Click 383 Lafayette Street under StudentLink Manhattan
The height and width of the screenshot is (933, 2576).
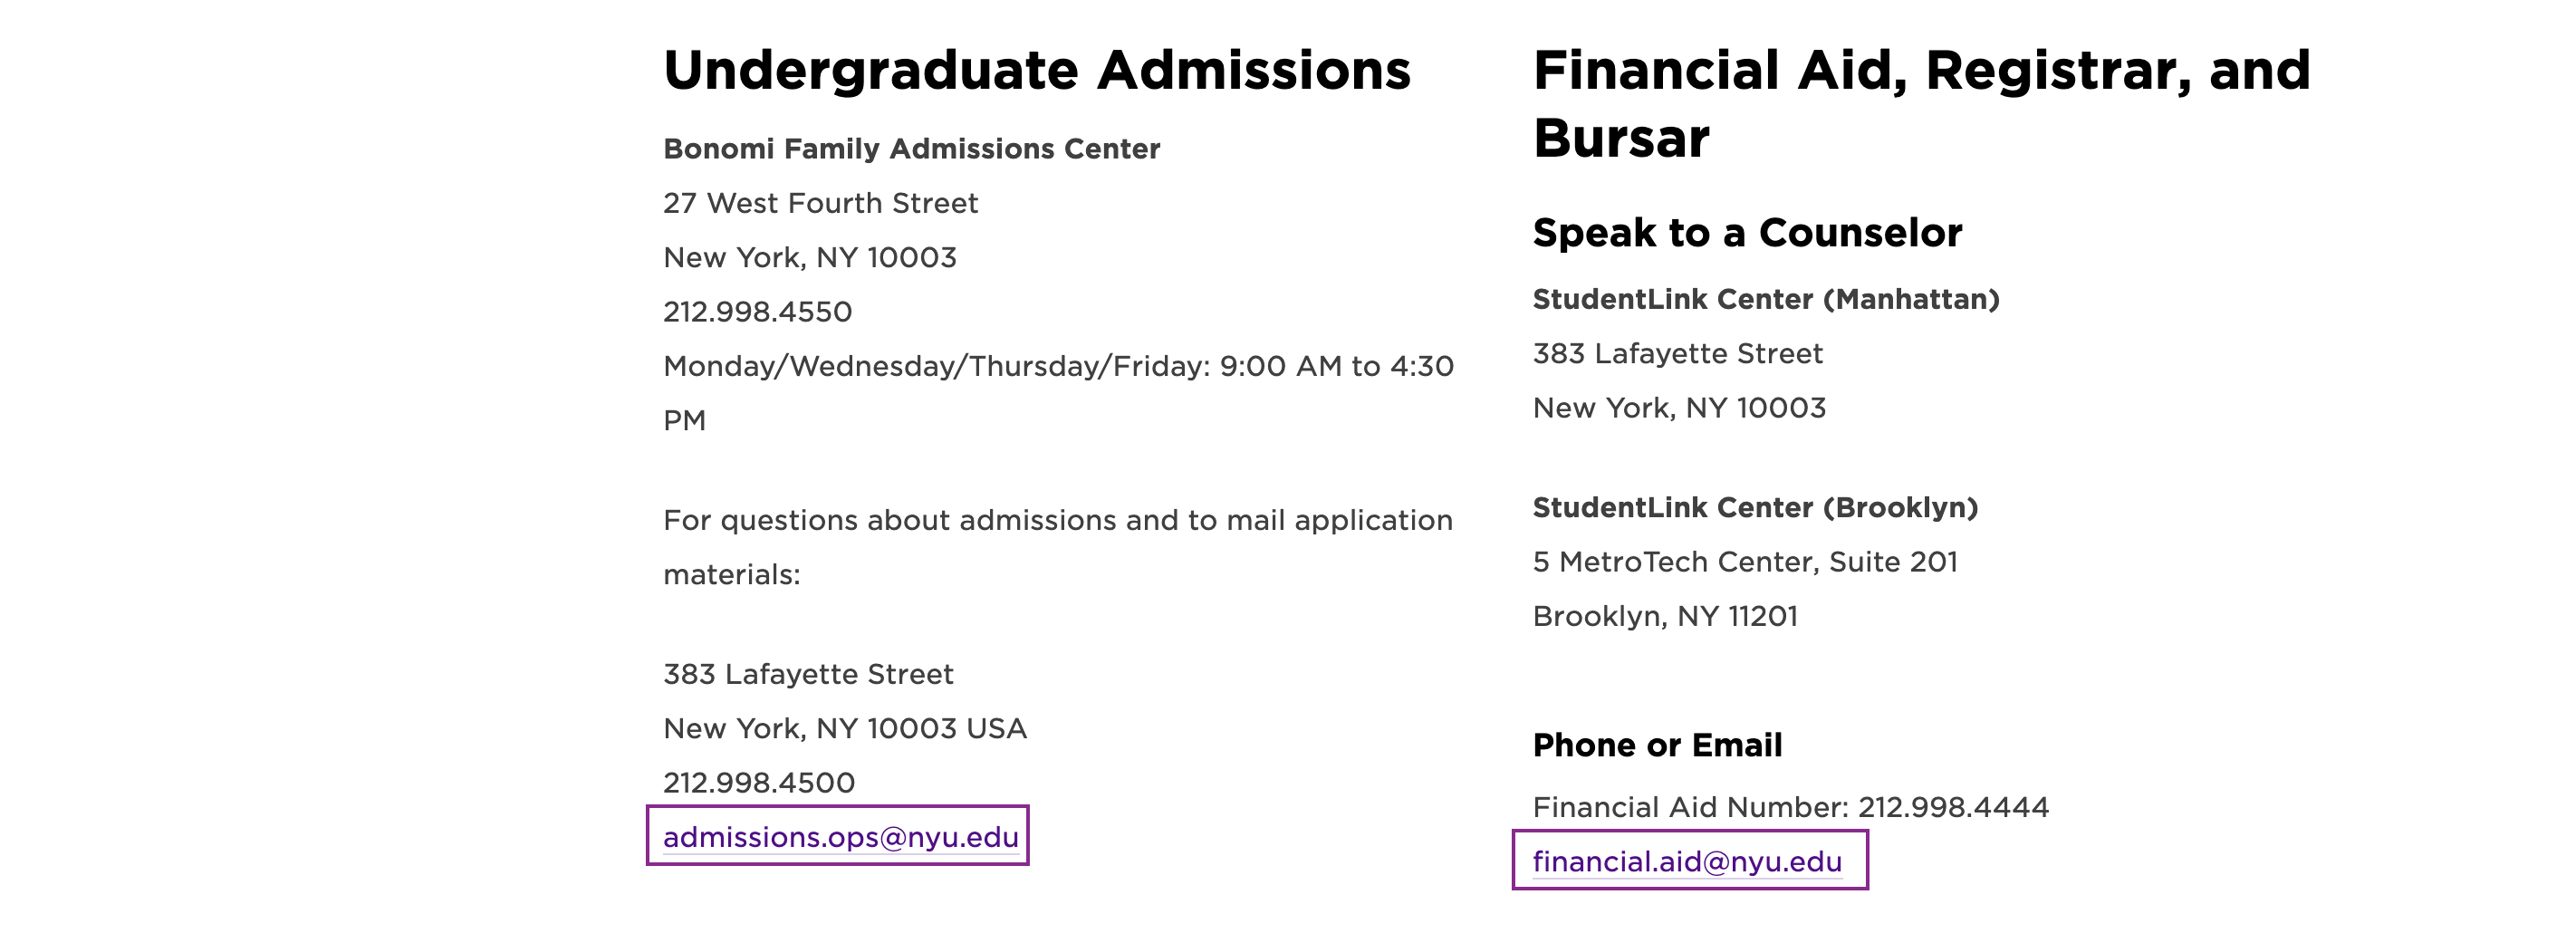point(1677,354)
